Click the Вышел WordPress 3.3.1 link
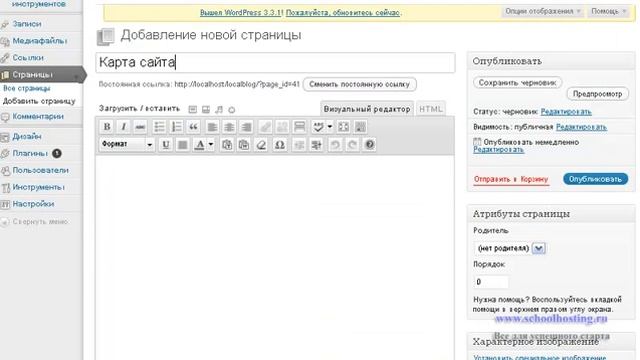The width and height of the screenshot is (640, 360). pyautogui.click(x=241, y=13)
